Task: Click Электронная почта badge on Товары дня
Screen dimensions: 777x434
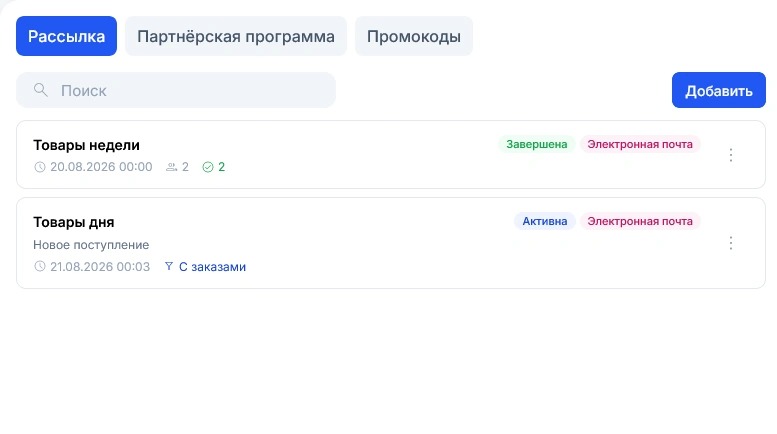Action: 640,221
